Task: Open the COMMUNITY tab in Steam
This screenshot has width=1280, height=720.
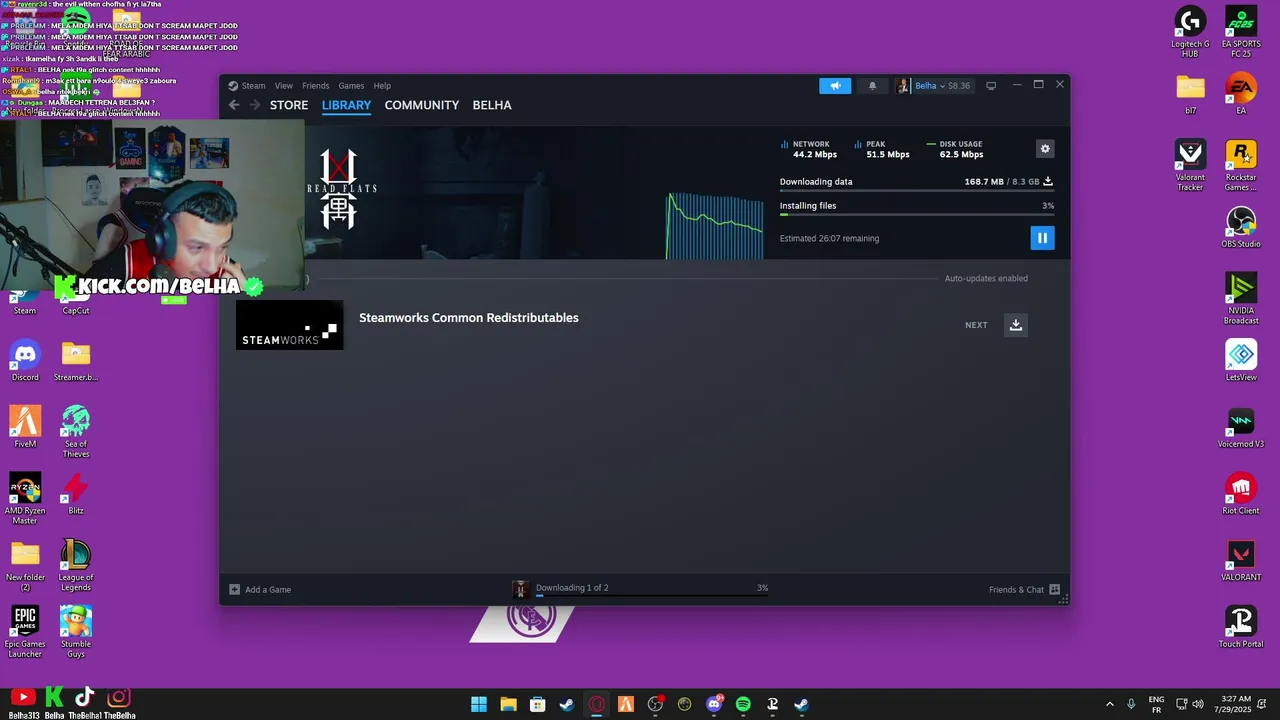Action: pos(422,105)
